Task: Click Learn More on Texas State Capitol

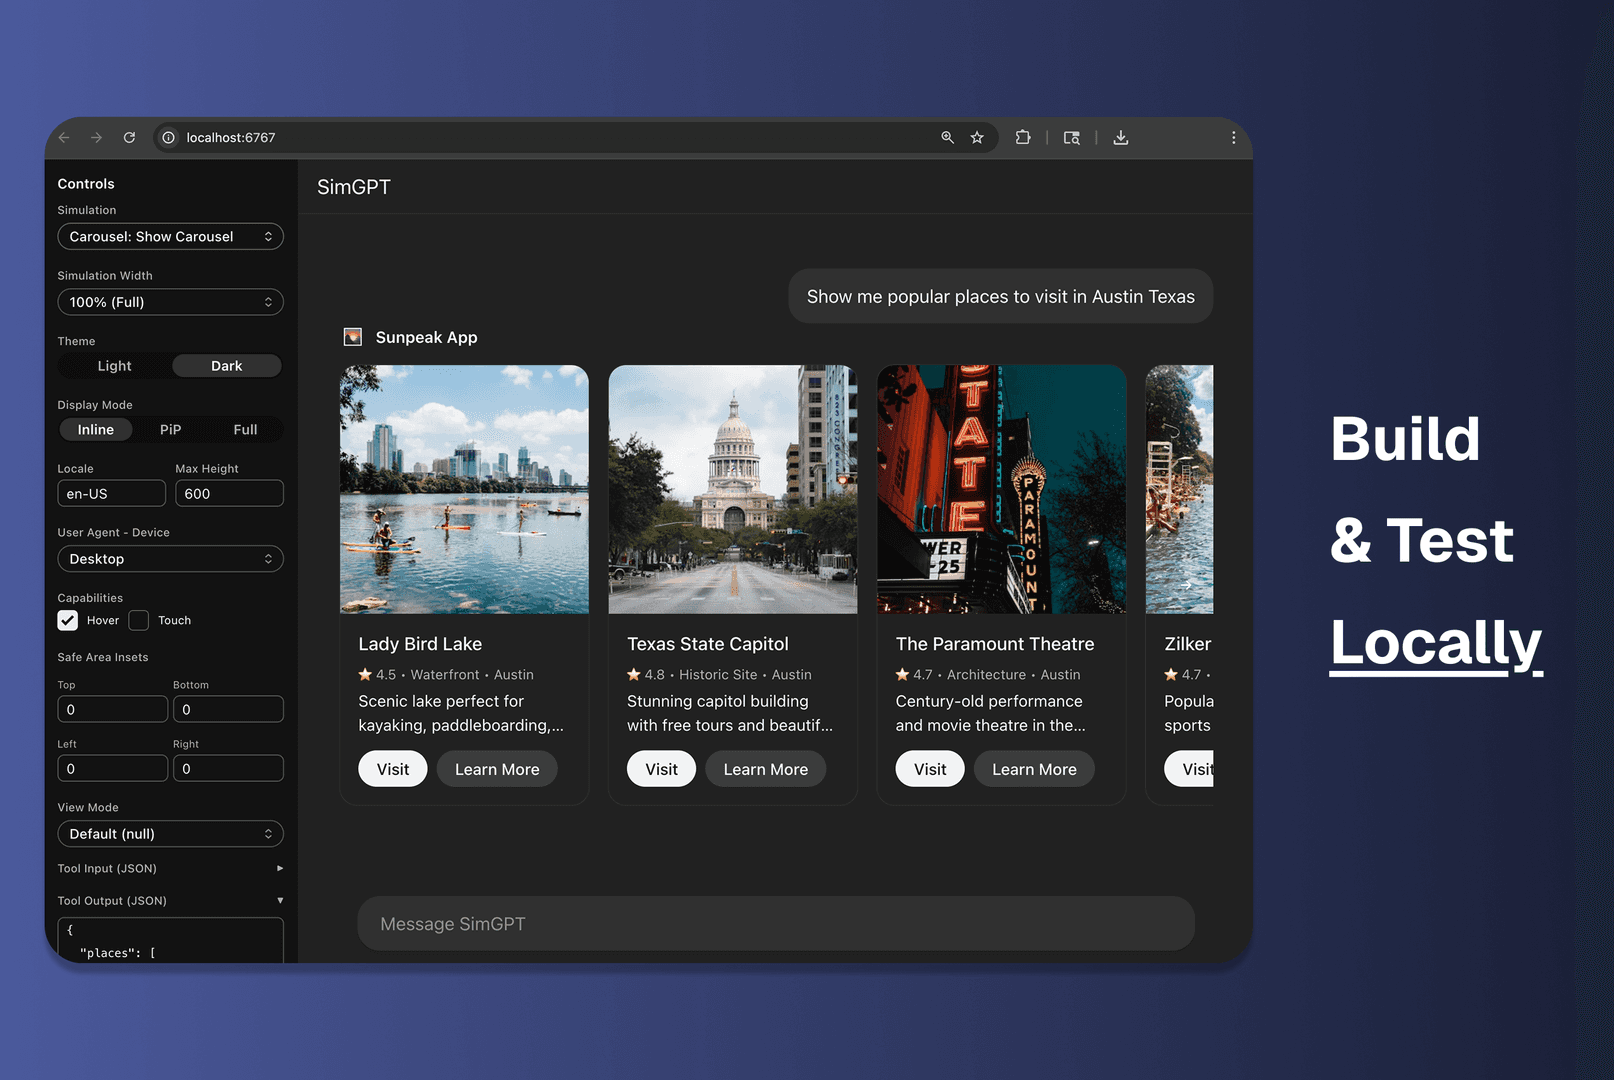Action: pos(765,769)
